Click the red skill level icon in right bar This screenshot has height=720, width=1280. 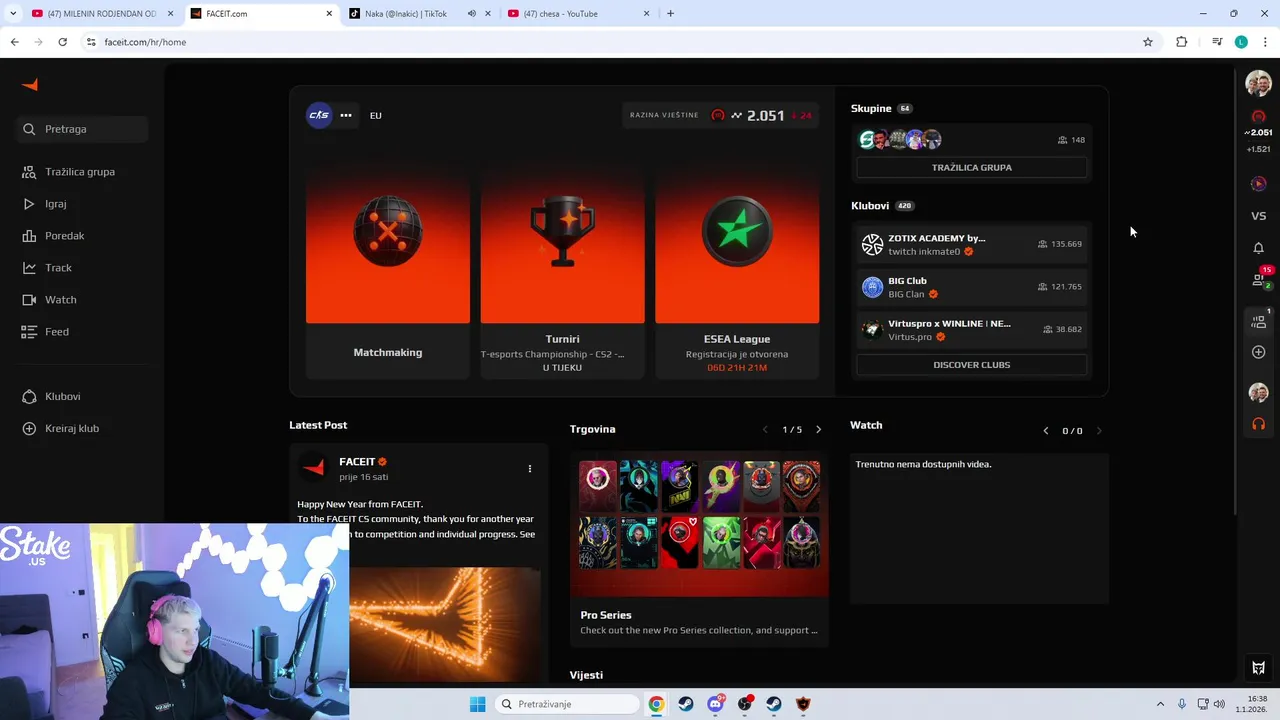[1258, 117]
